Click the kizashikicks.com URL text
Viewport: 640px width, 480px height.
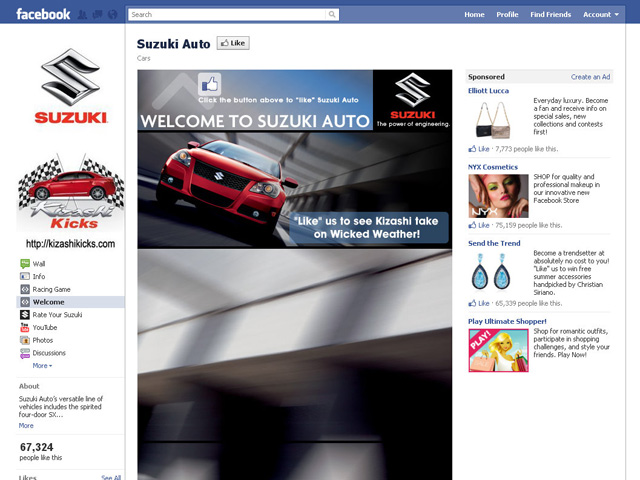click(70, 244)
